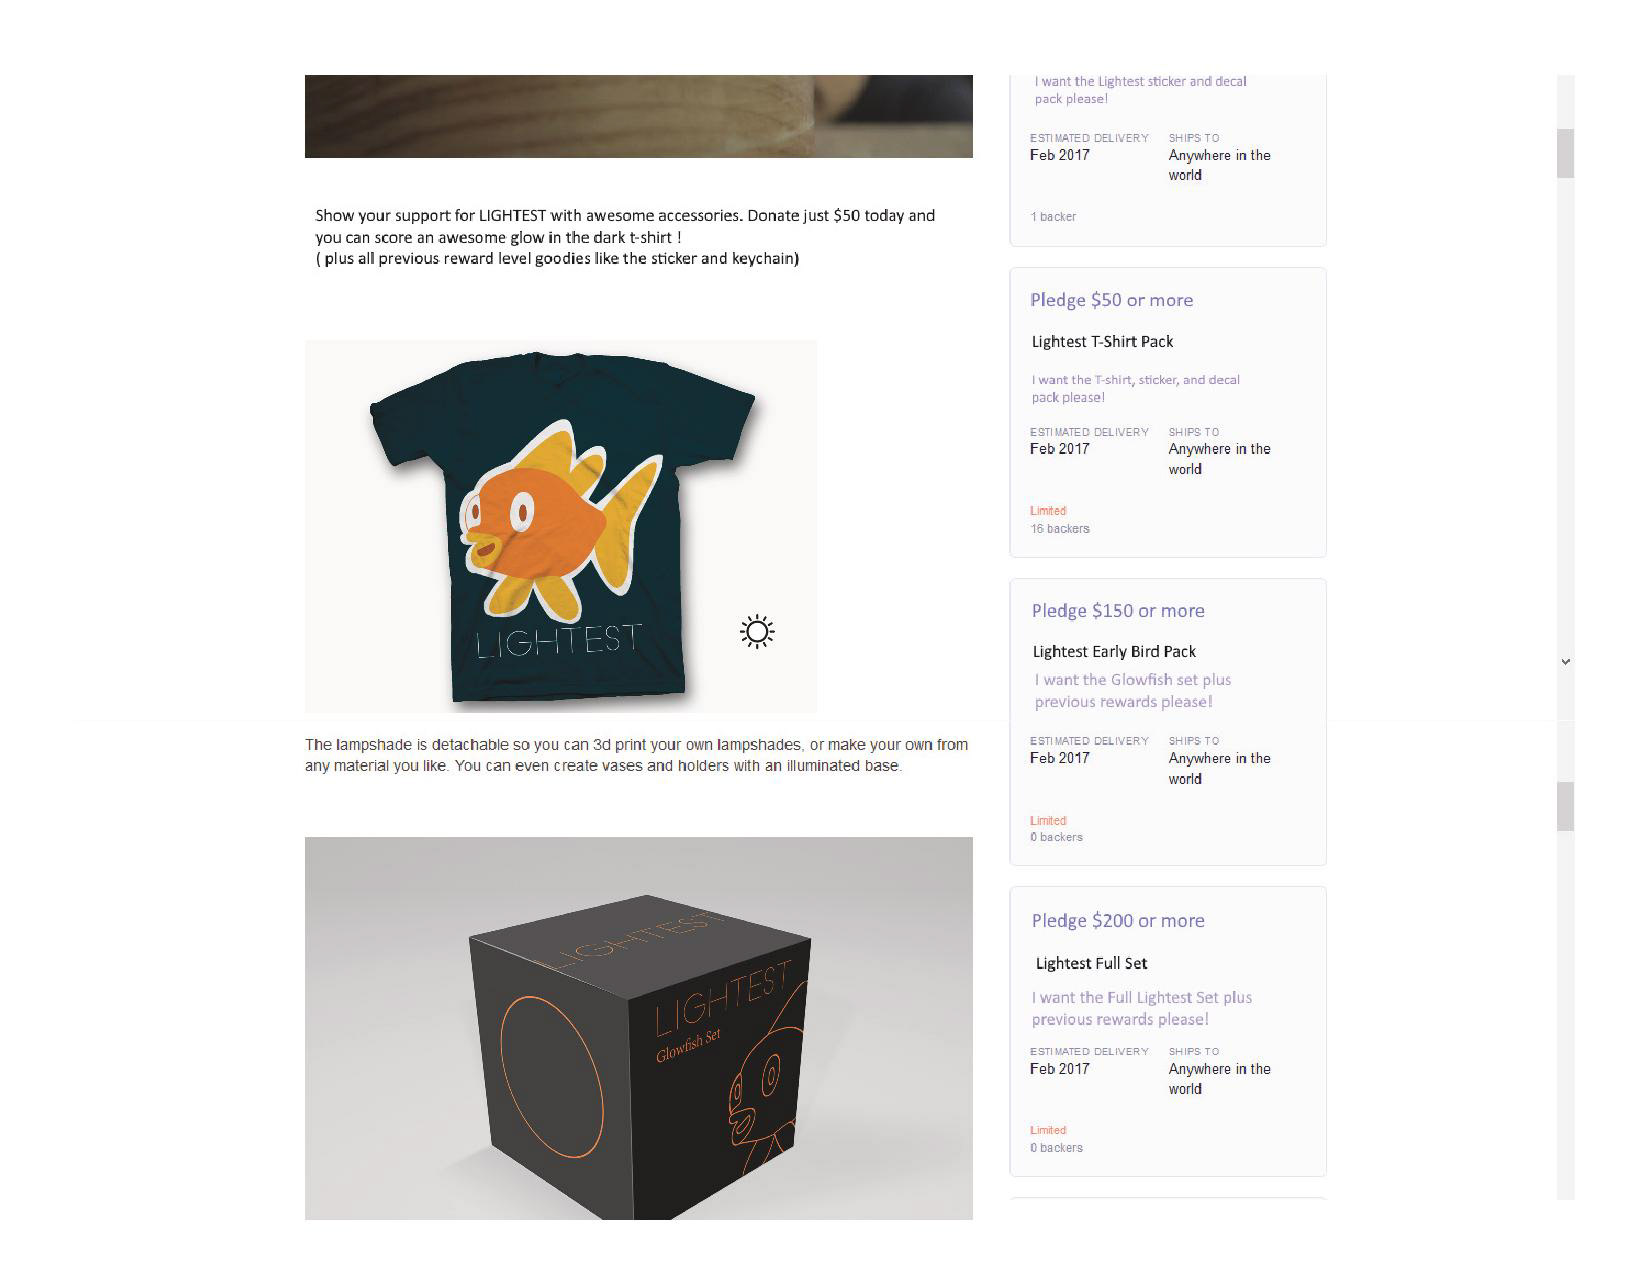Image resolution: width=1650 pixels, height=1275 pixels.
Task: Open the Lightest Full Set title
Action: [x=1091, y=964]
